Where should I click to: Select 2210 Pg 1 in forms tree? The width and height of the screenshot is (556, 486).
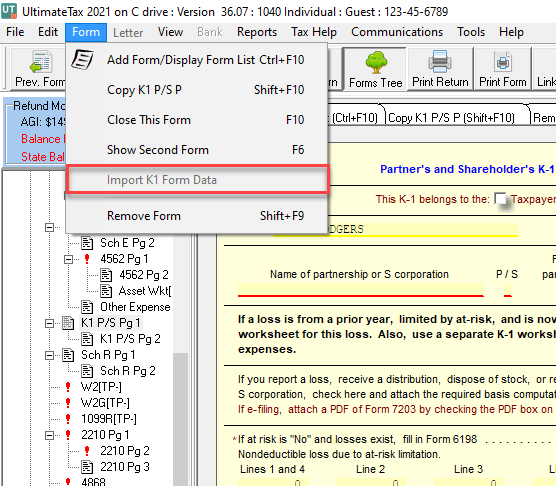105,435
